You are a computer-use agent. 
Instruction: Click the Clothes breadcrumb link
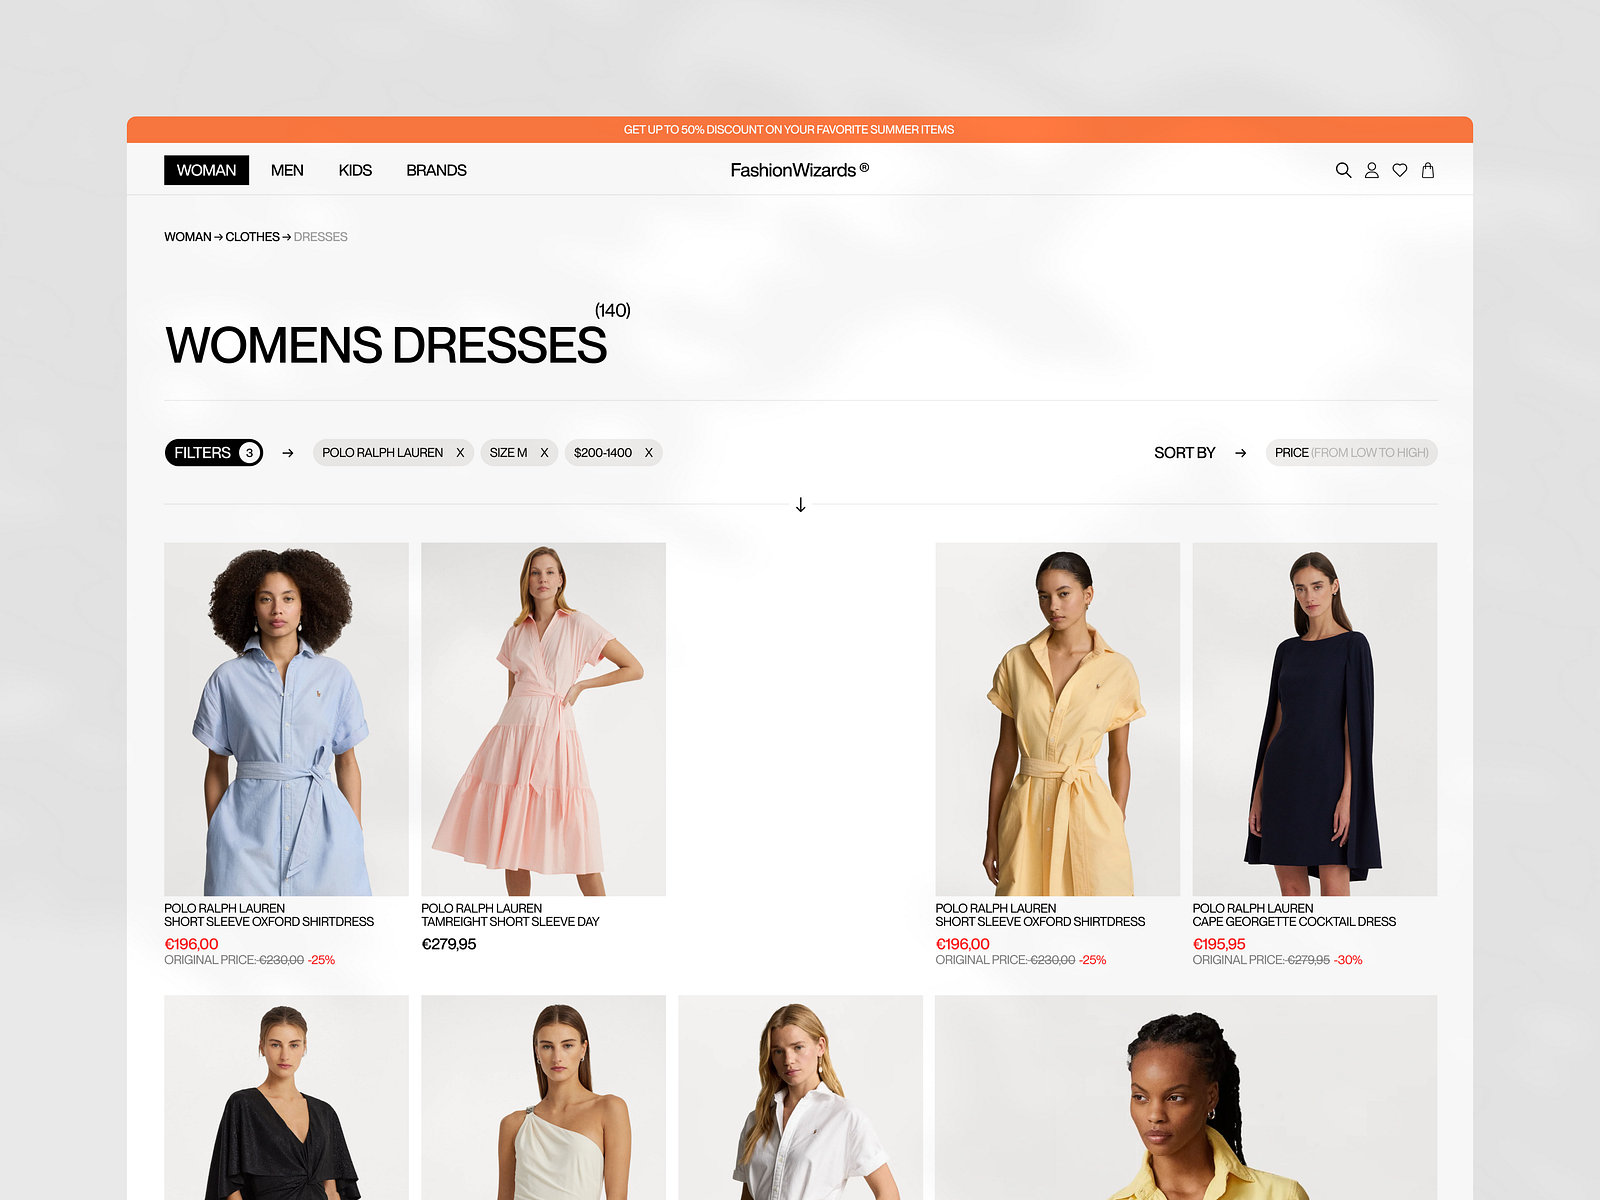252,237
